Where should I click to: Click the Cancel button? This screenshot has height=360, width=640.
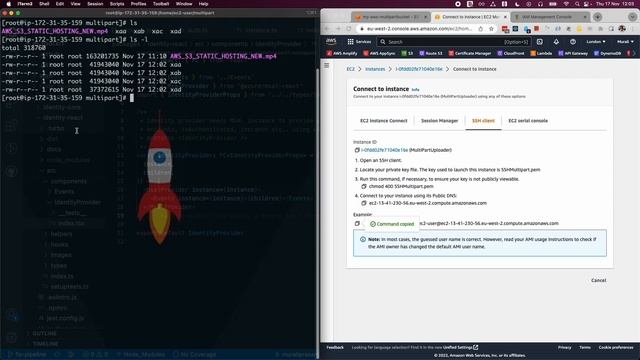598,280
